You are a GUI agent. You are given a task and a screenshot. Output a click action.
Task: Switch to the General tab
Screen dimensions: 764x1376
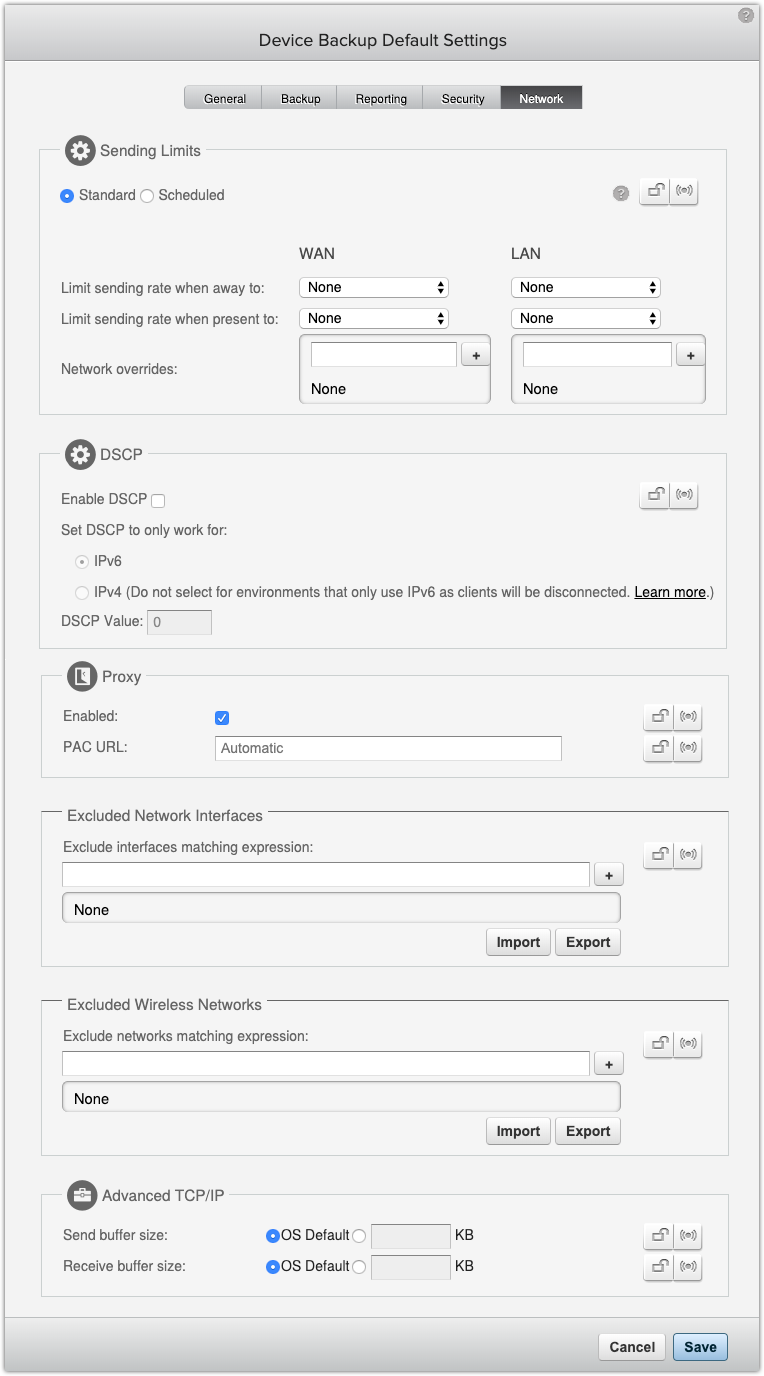pos(222,97)
